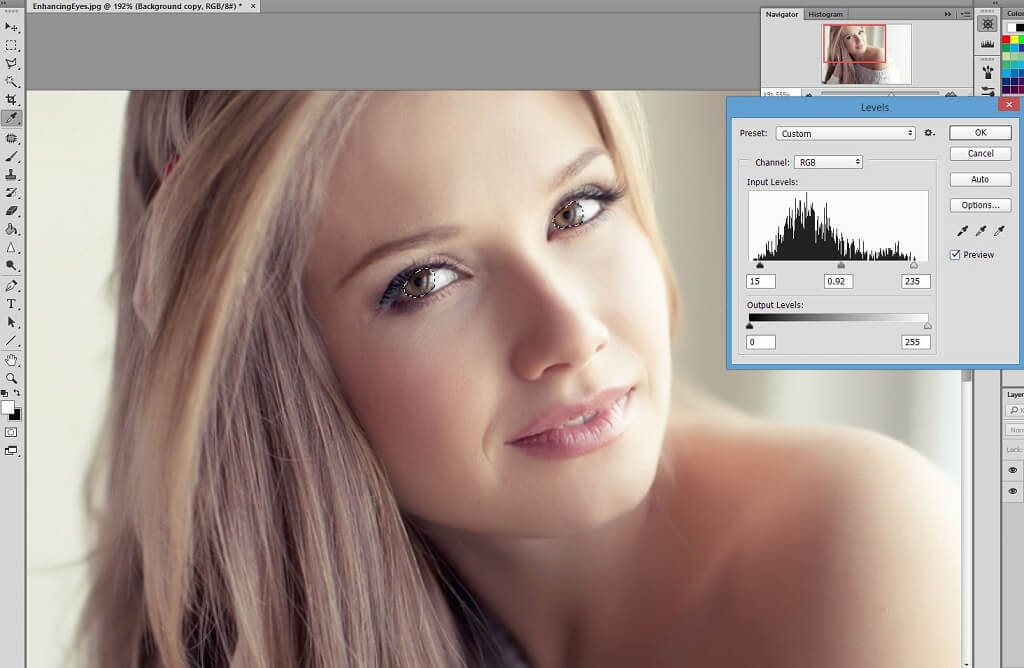Open Levels Options... button
This screenshot has width=1024, height=668.
980,205
